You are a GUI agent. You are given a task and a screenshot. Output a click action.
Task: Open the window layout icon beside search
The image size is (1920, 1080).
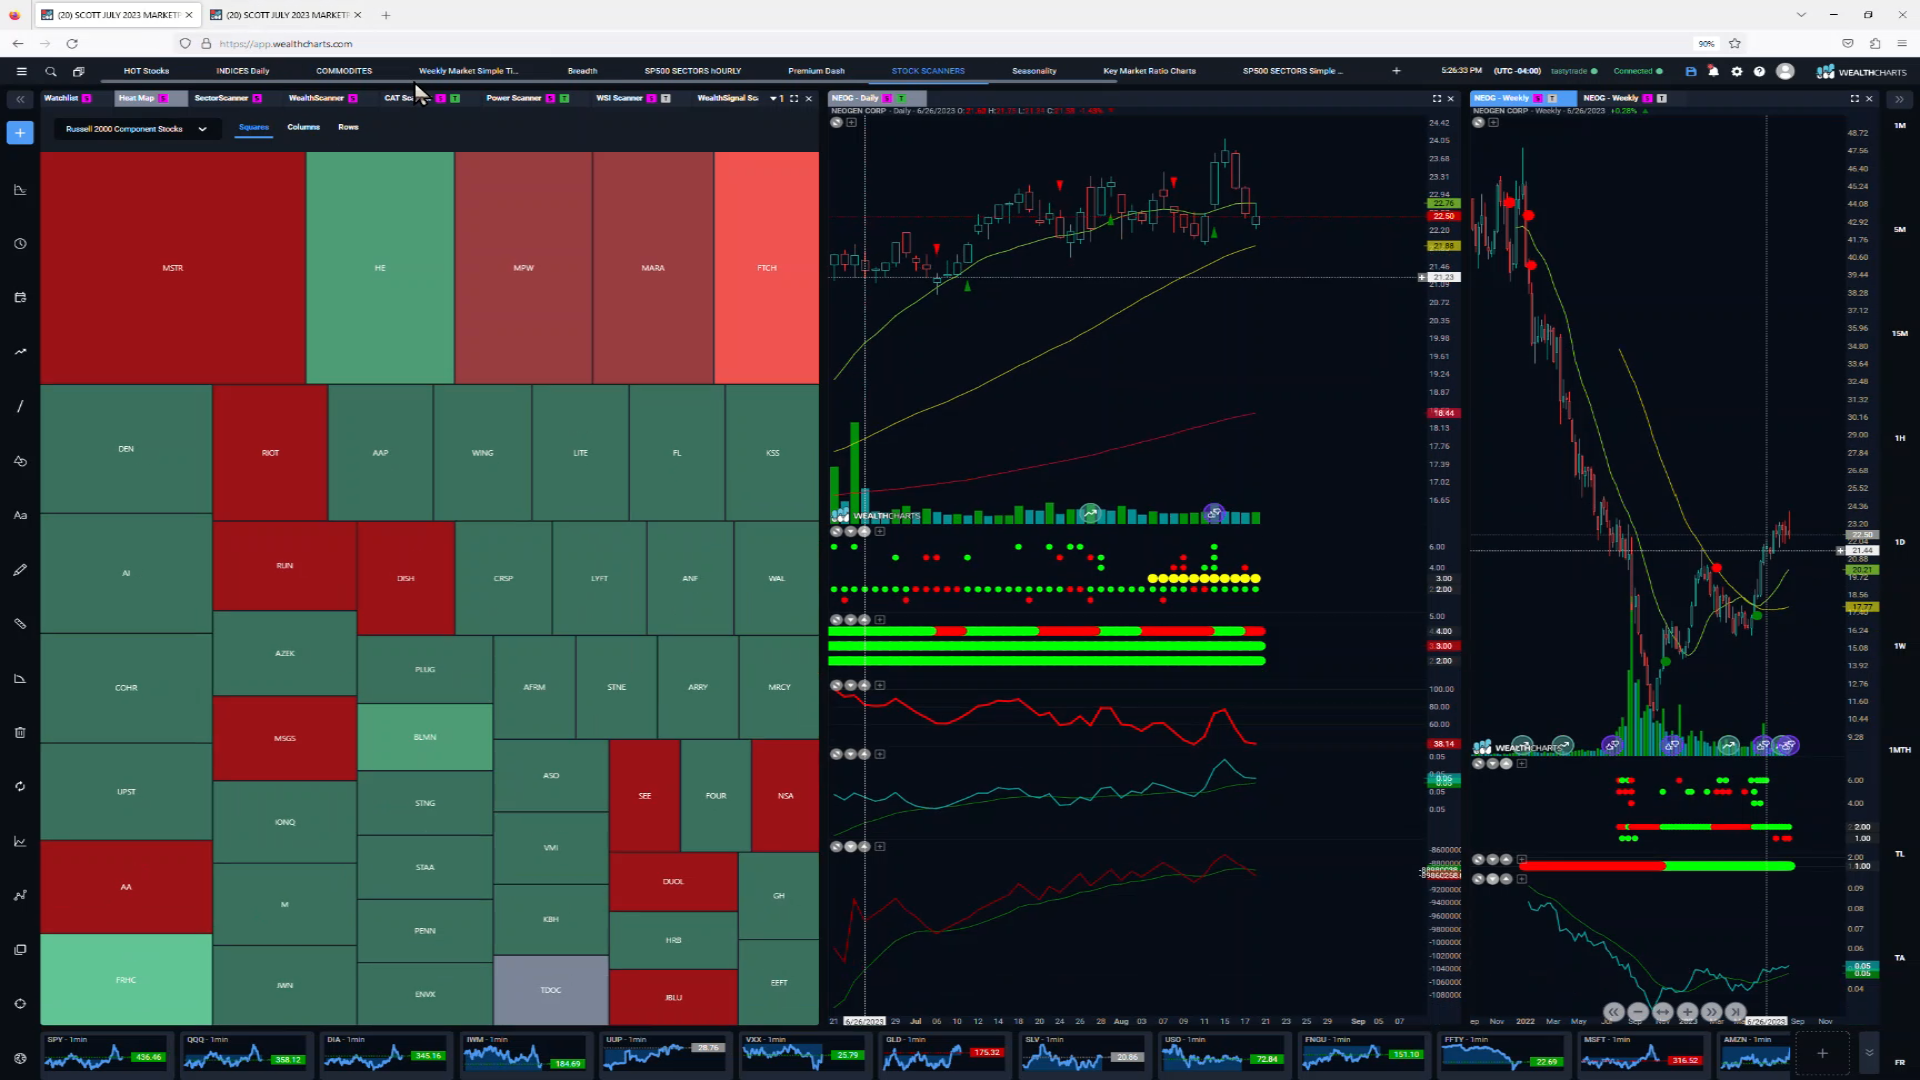79,71
